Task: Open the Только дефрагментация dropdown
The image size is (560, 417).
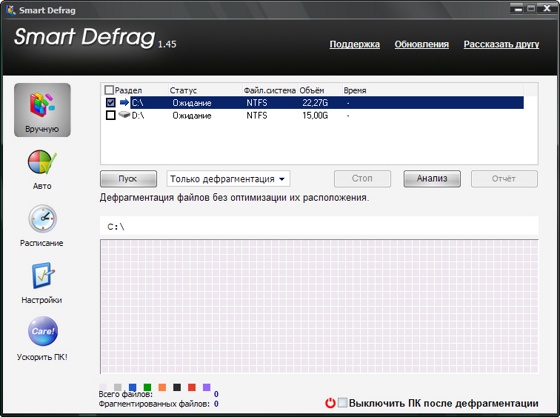Action: click(228, 179)
